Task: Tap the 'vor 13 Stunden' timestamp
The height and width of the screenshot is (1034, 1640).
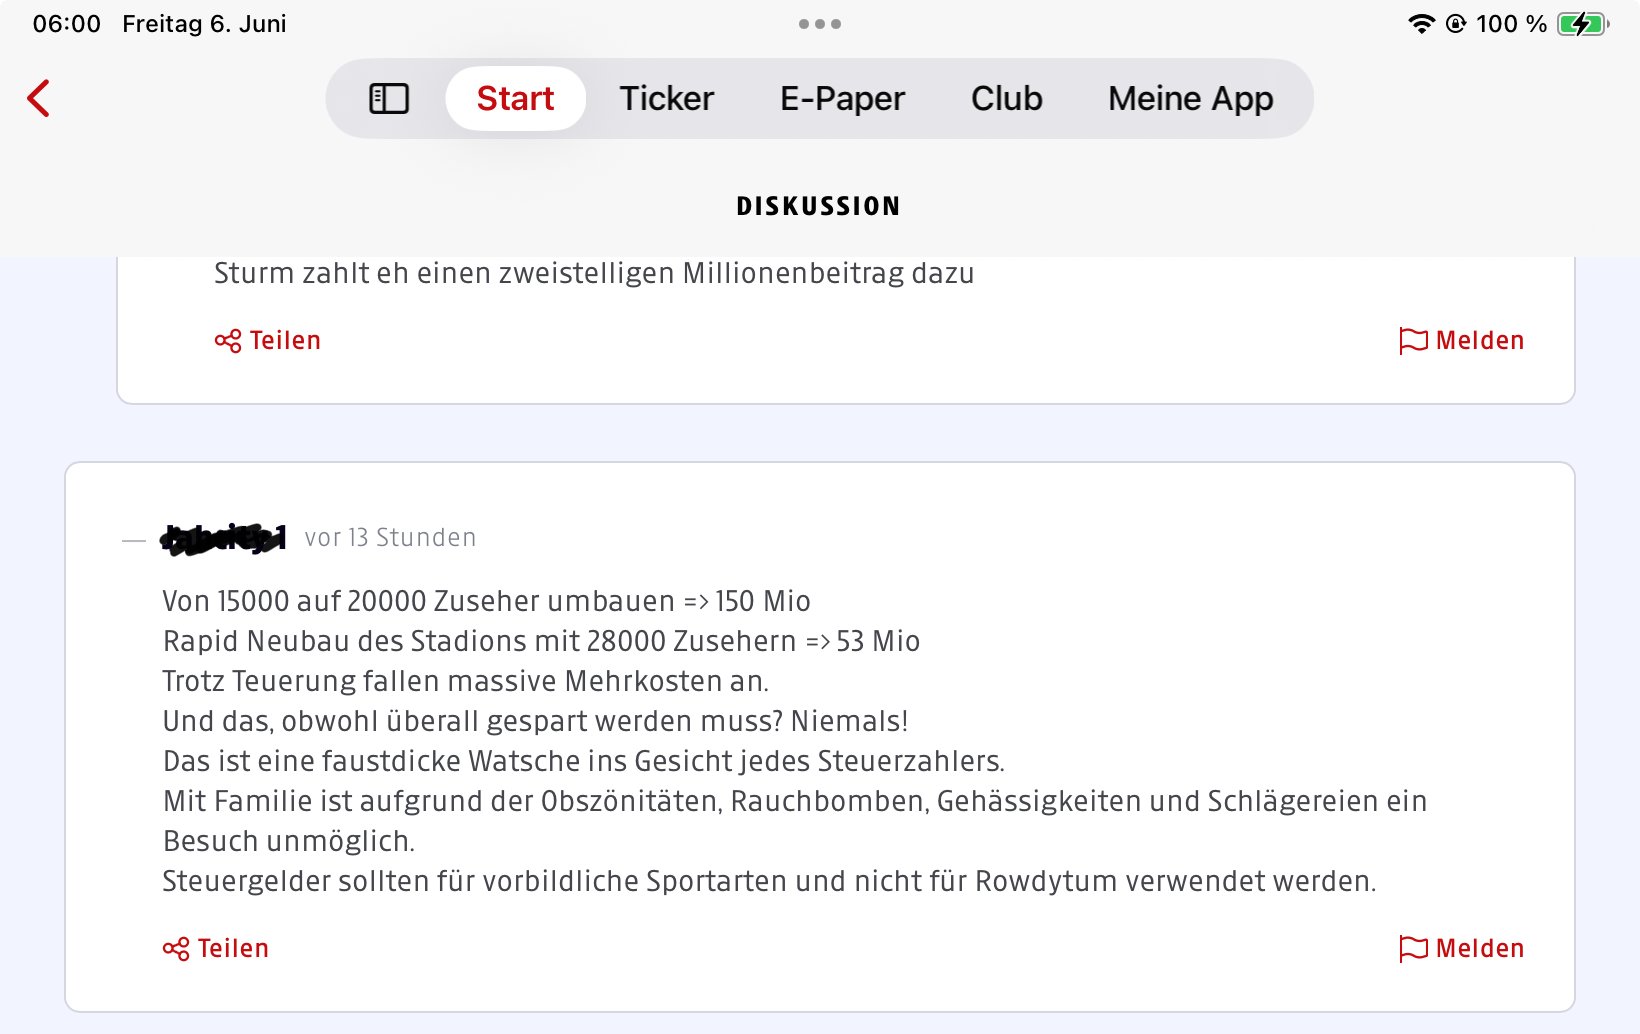Action: (x=390, y=538)
